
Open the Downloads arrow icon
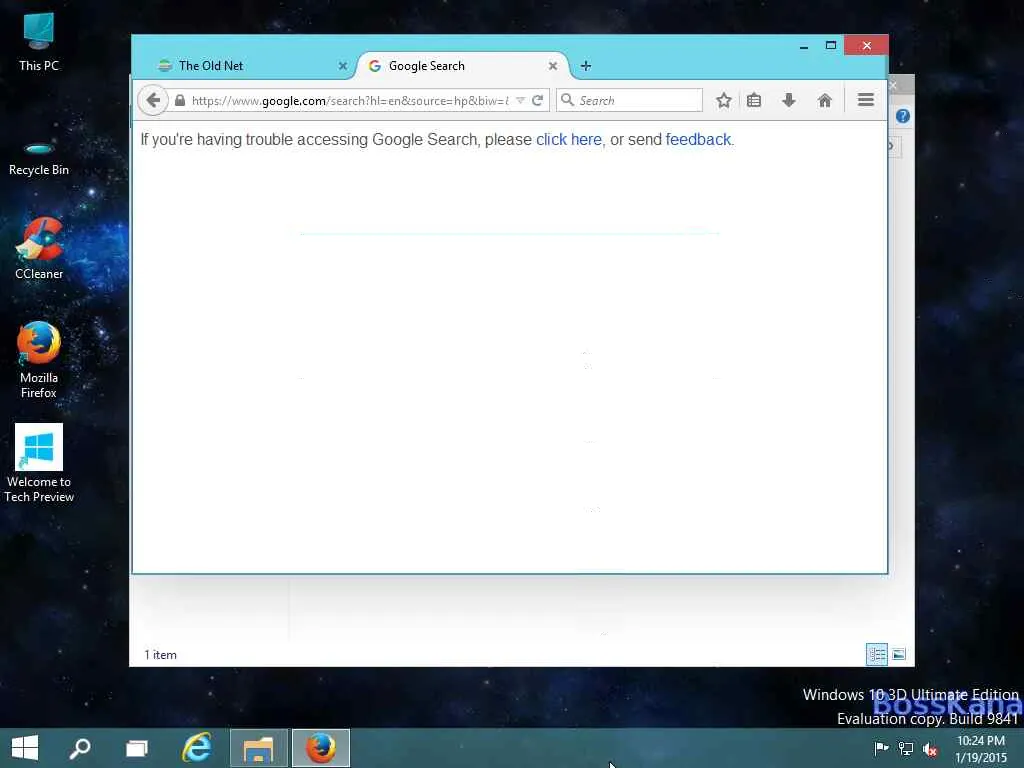pos(789,101)
